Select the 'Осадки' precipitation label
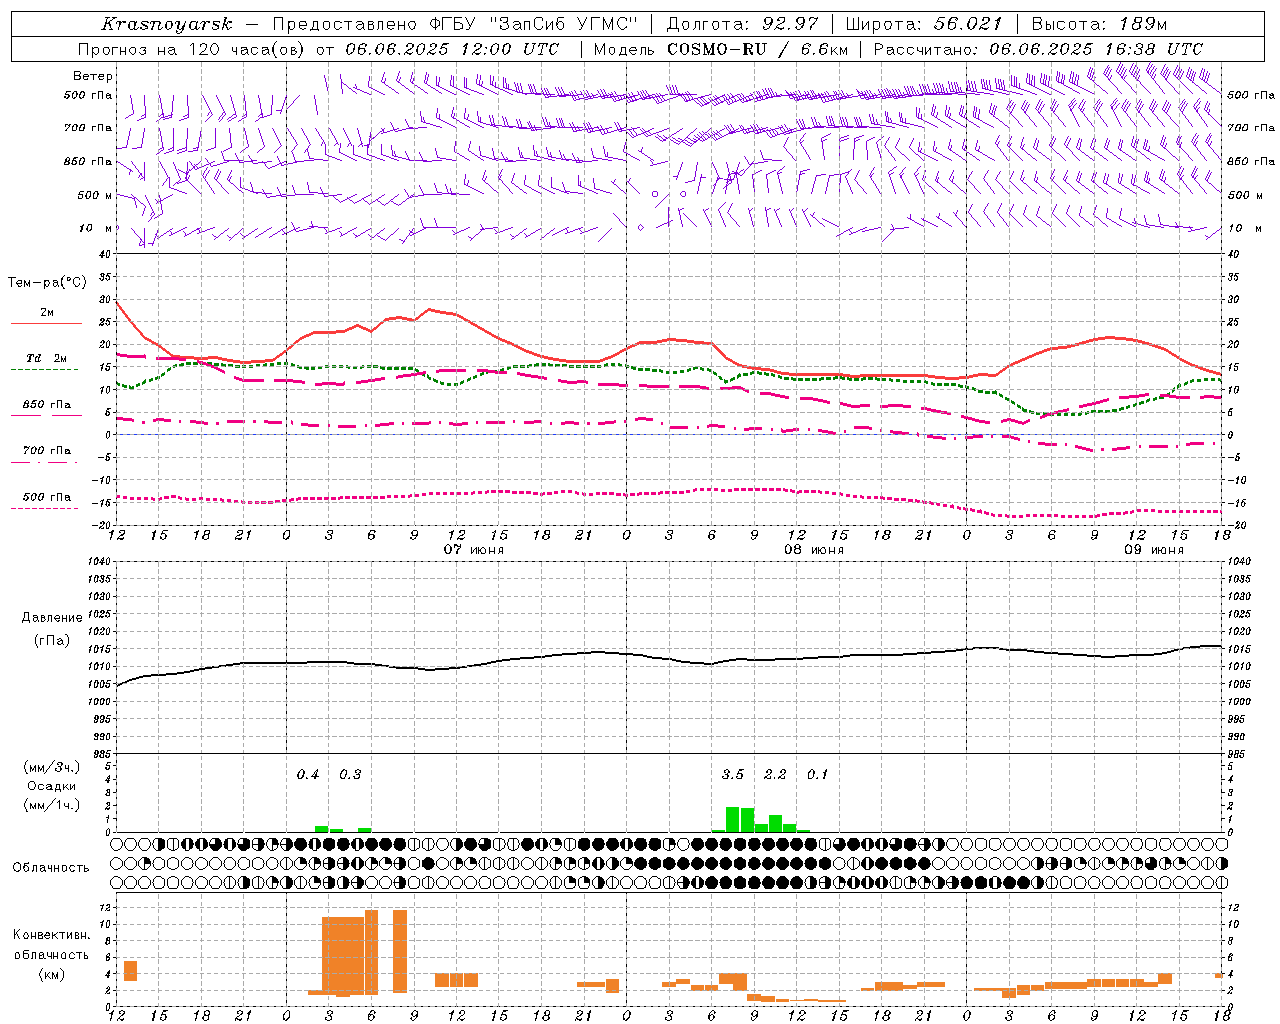The height and width of the screenshot is (1024, 1280). point(51,786)
